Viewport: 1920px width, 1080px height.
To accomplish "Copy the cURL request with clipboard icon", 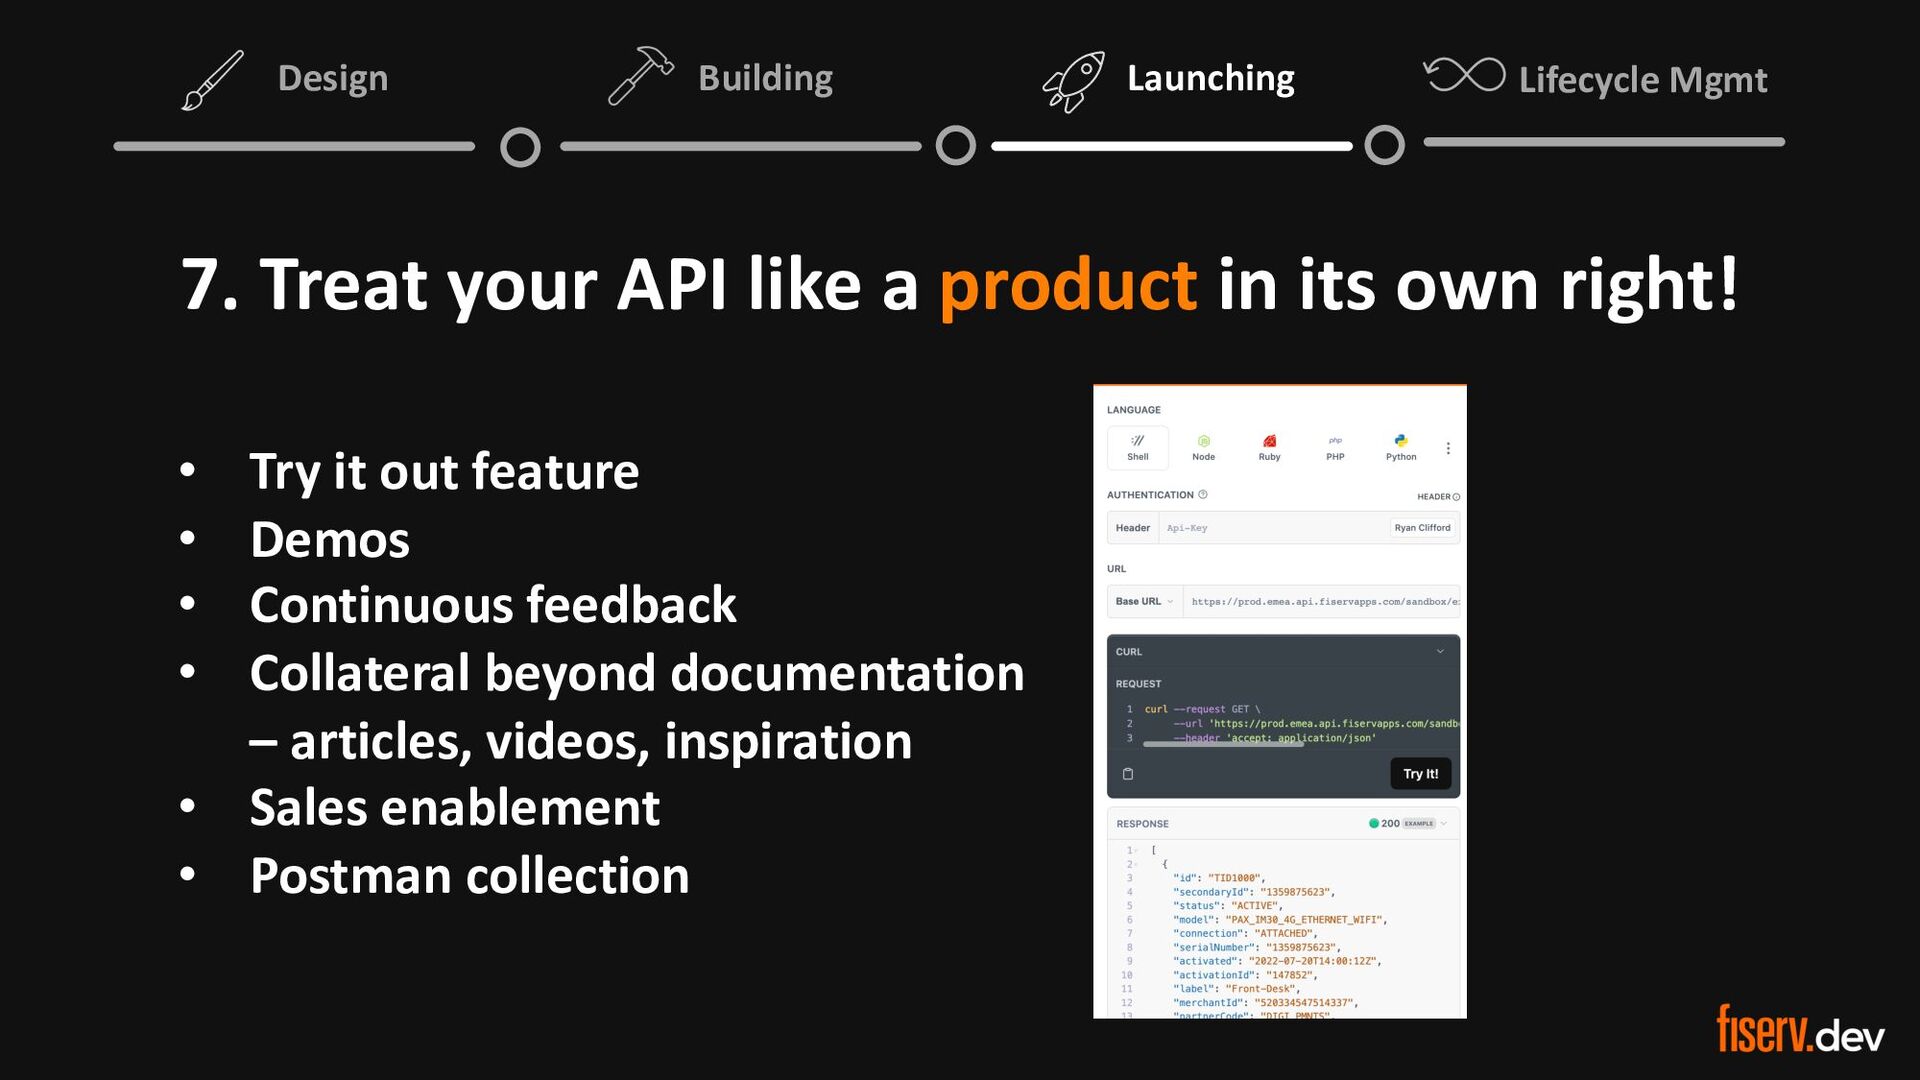I will 1128,774.
